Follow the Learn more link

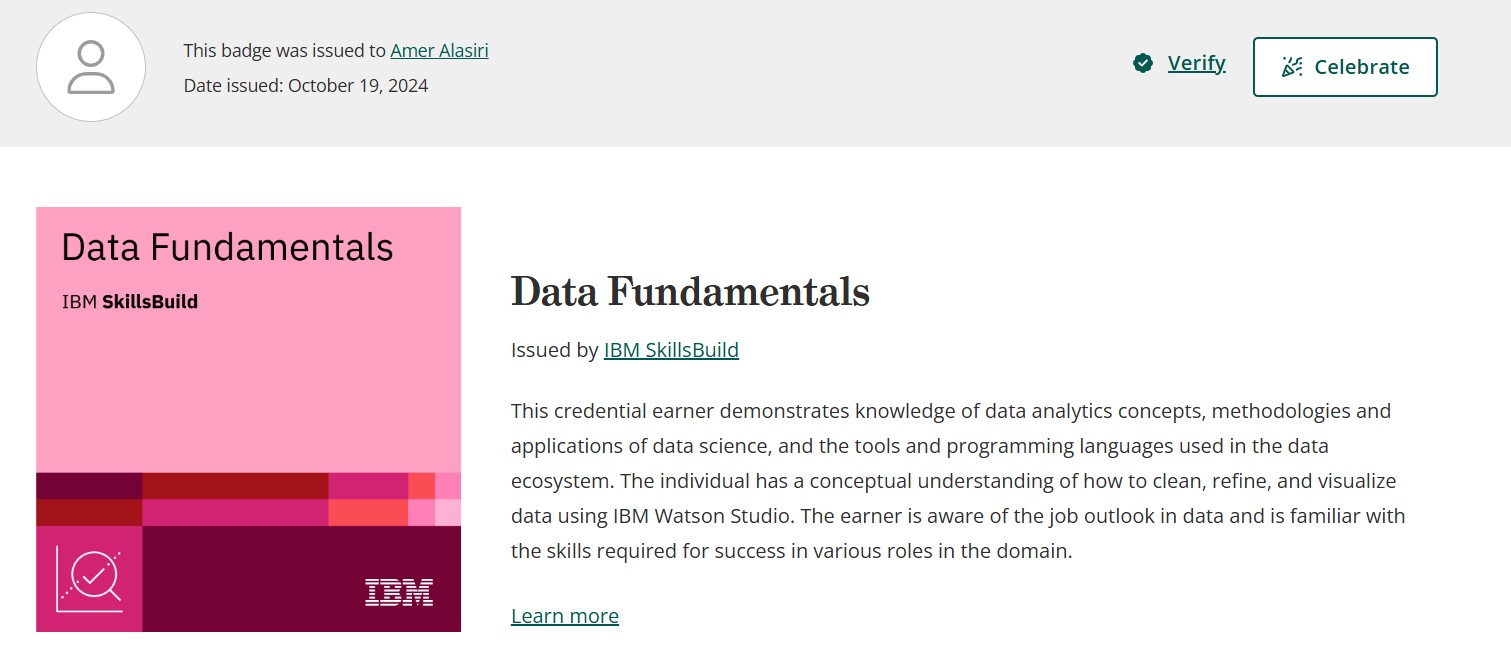565,616
